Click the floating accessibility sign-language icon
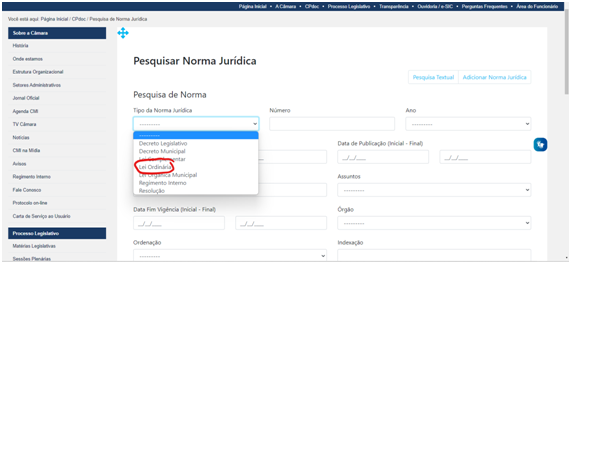 click(x=540, y=145)
